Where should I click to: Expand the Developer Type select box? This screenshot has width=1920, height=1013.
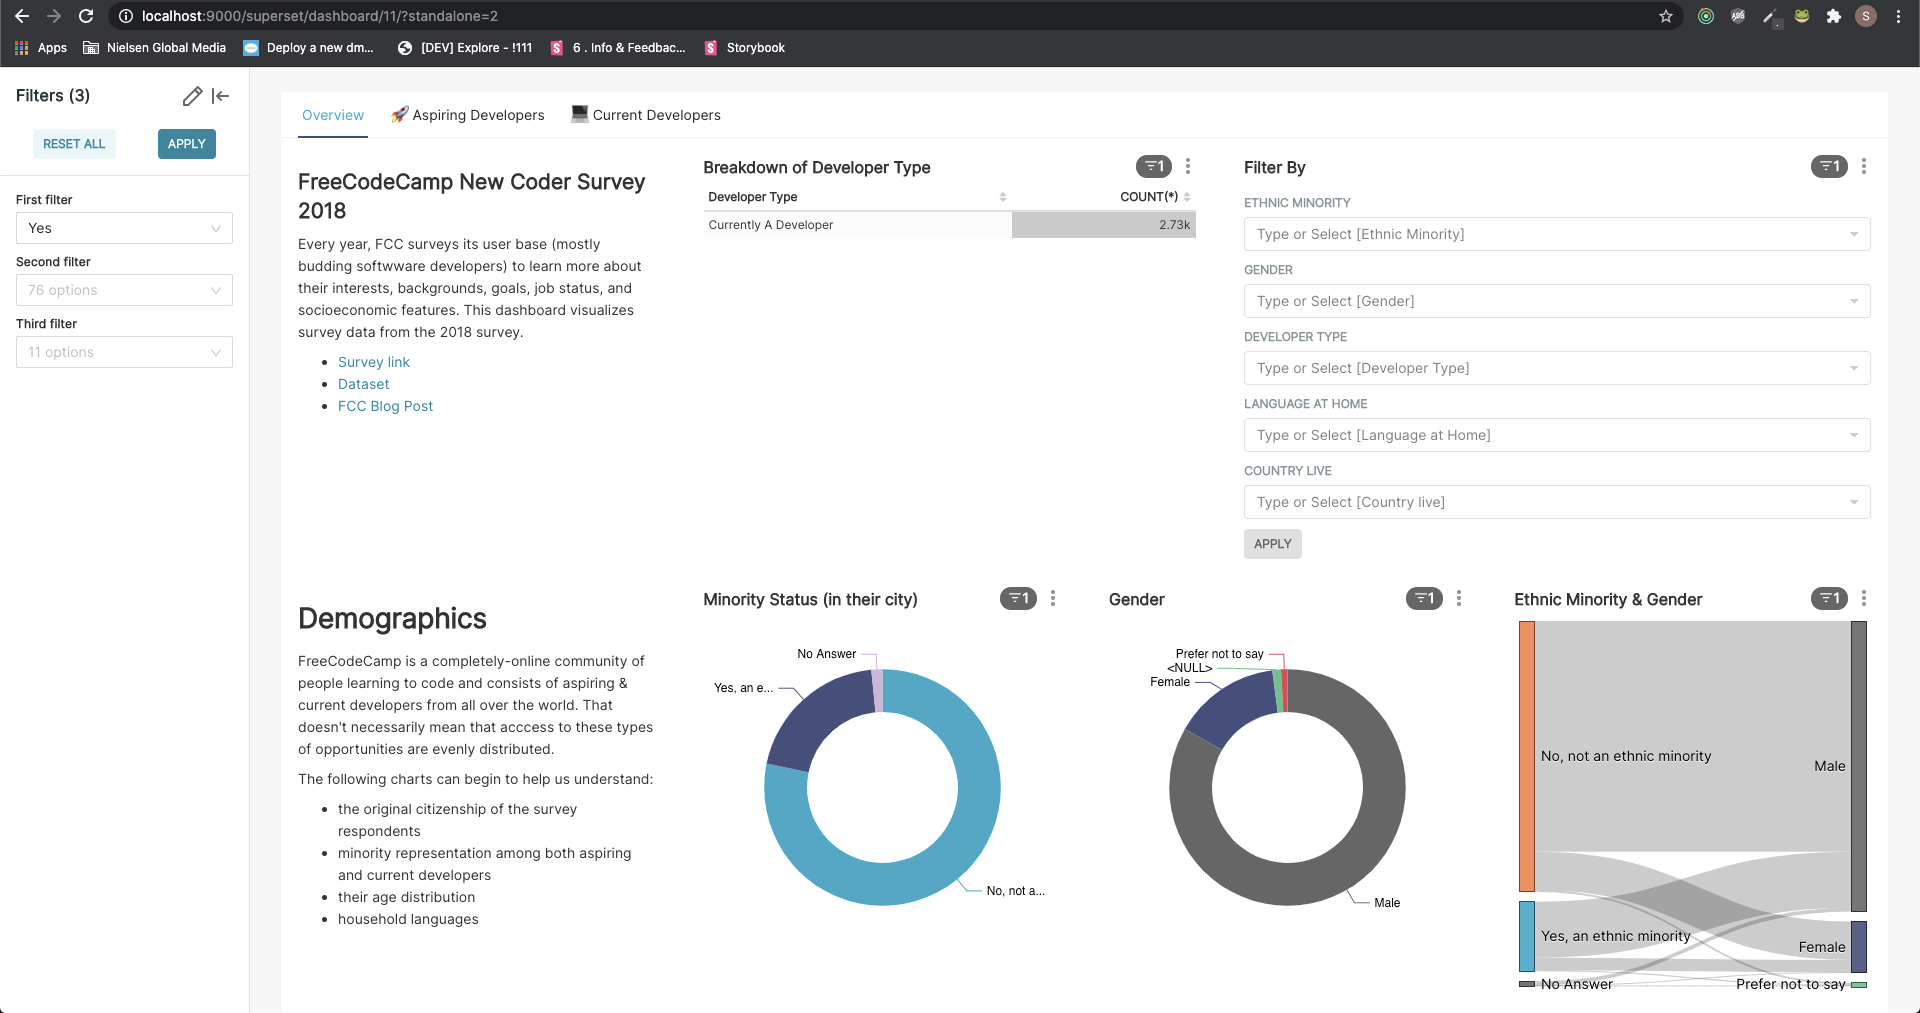1557,368
